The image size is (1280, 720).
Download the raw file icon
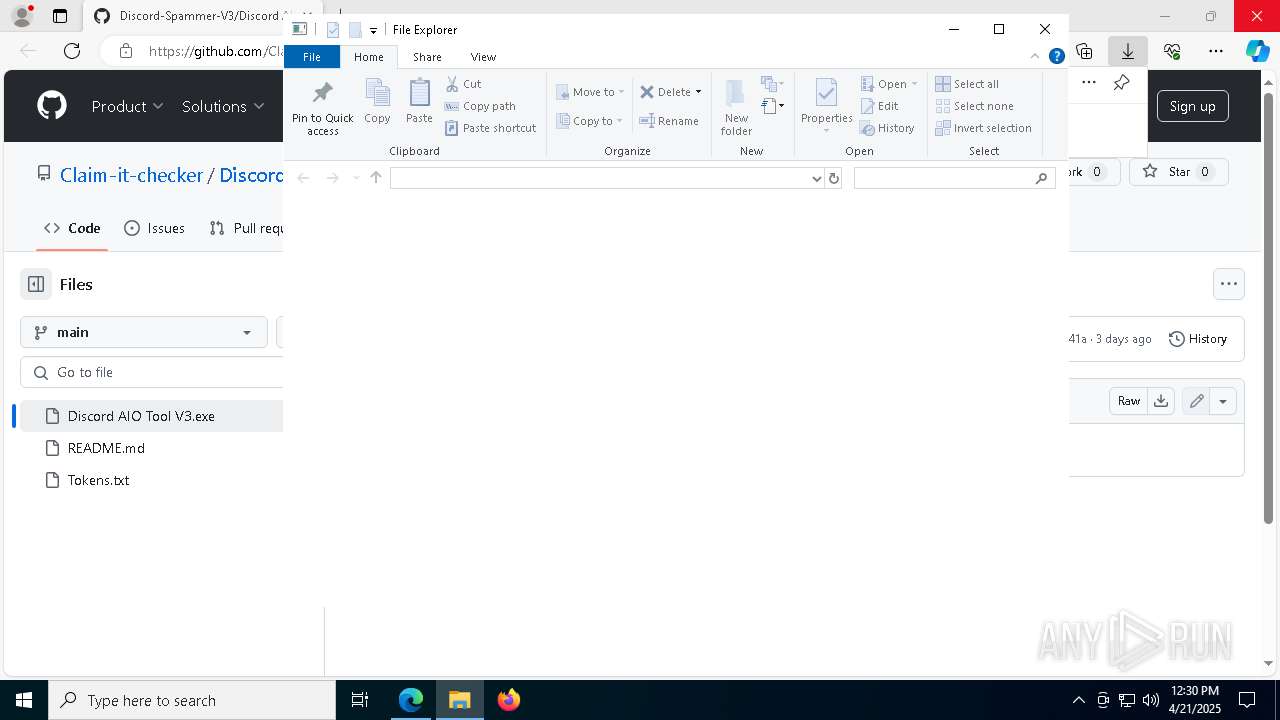[1161, 401]
